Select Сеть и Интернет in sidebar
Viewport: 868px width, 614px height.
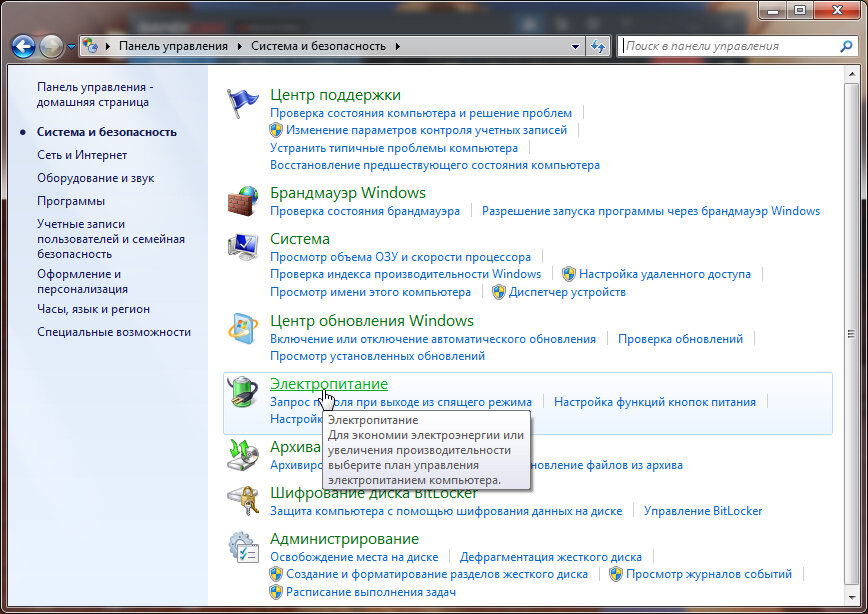[x=82, y=155]
